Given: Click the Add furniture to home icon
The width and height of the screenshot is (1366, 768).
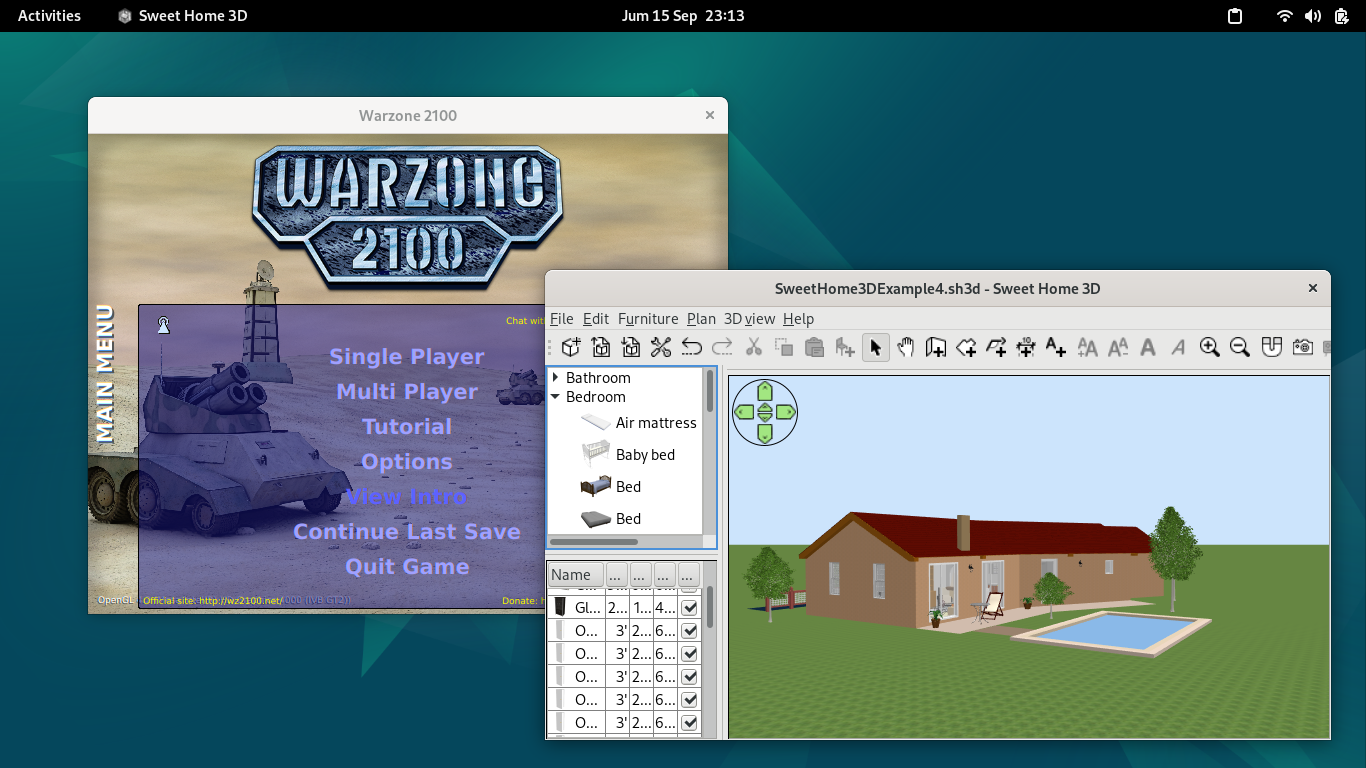Looking at the screenshot, I should point(845,347).
